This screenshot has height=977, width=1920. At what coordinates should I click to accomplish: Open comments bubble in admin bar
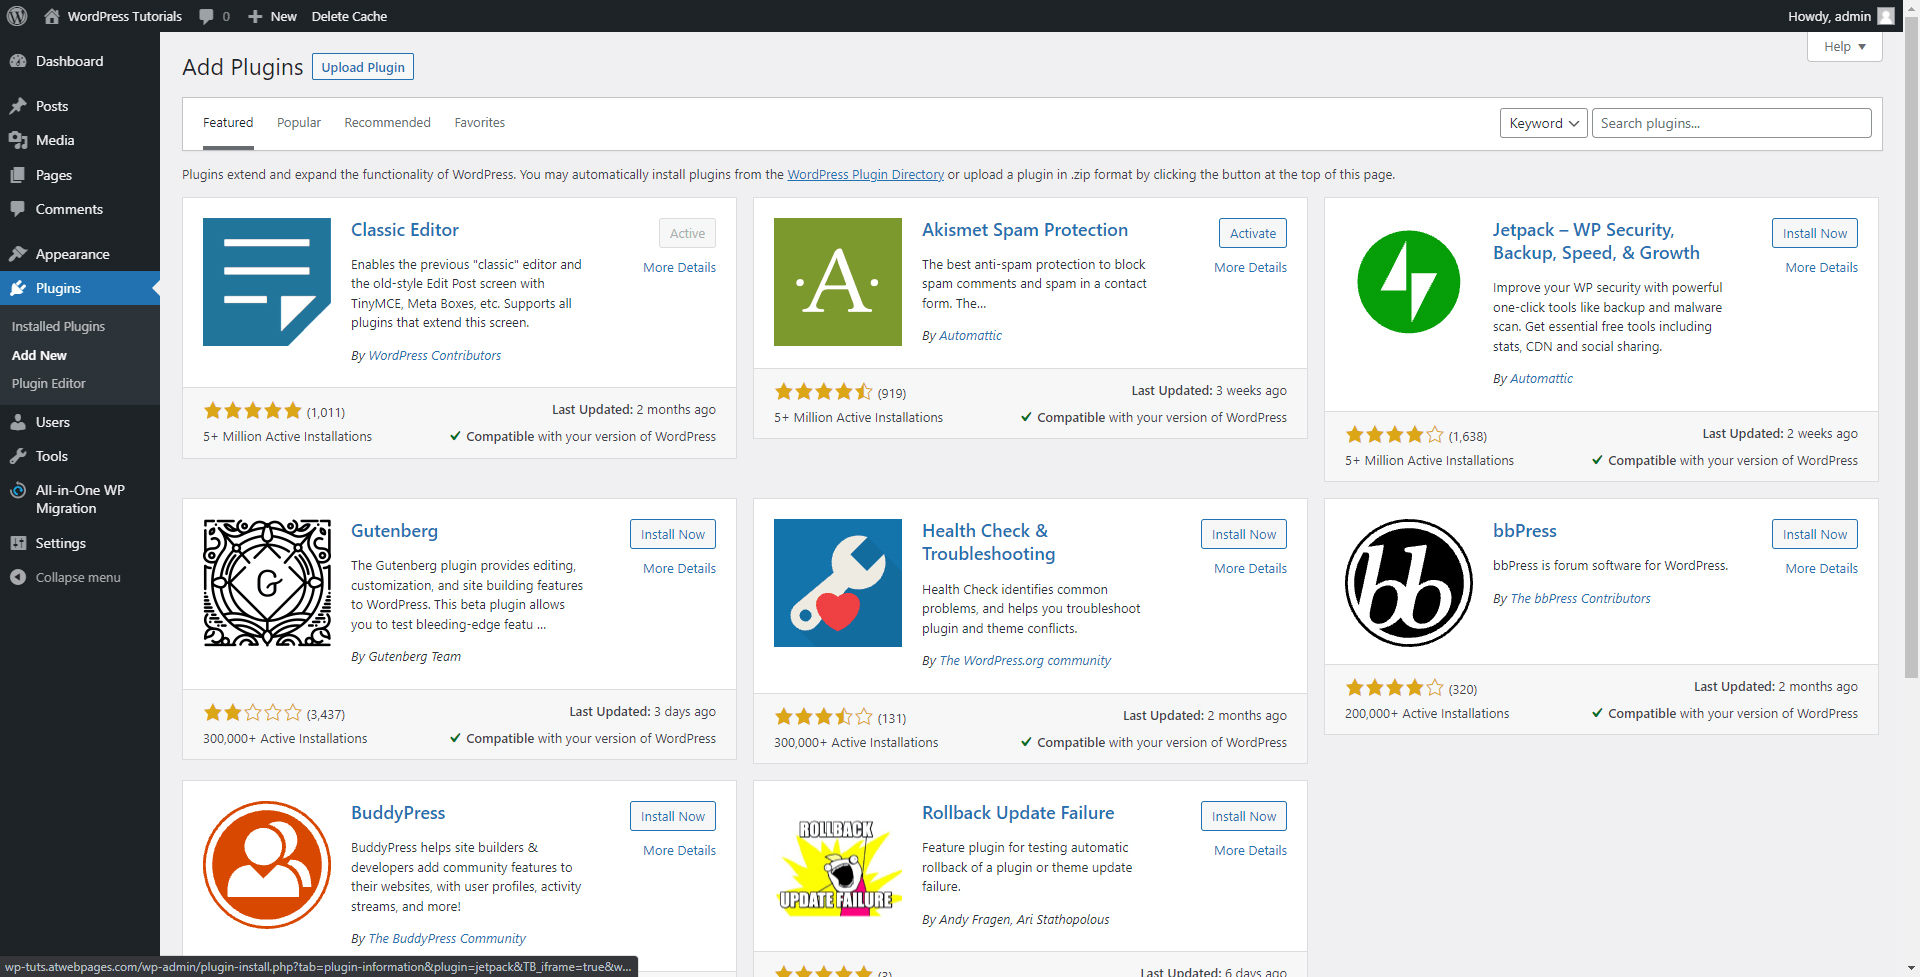tap(206, 16)
